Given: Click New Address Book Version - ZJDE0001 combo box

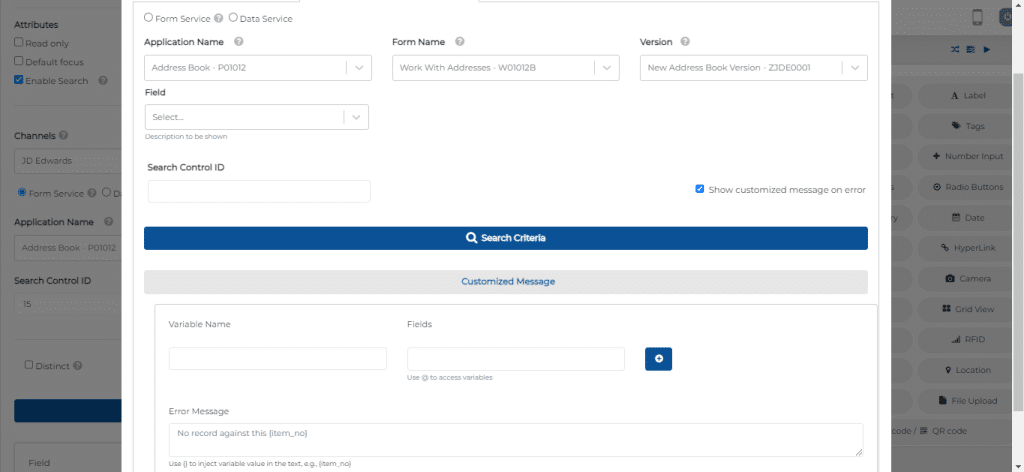Looking at the screenshot, I should click(x=754, y=68).
